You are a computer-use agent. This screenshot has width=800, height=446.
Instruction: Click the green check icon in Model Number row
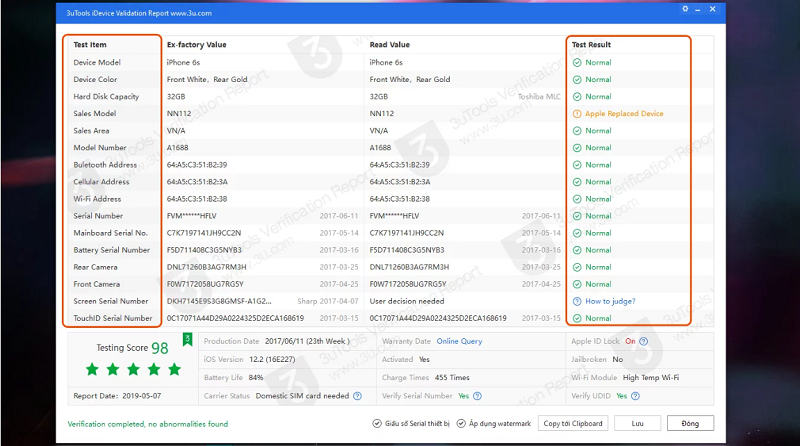point(577,148)
